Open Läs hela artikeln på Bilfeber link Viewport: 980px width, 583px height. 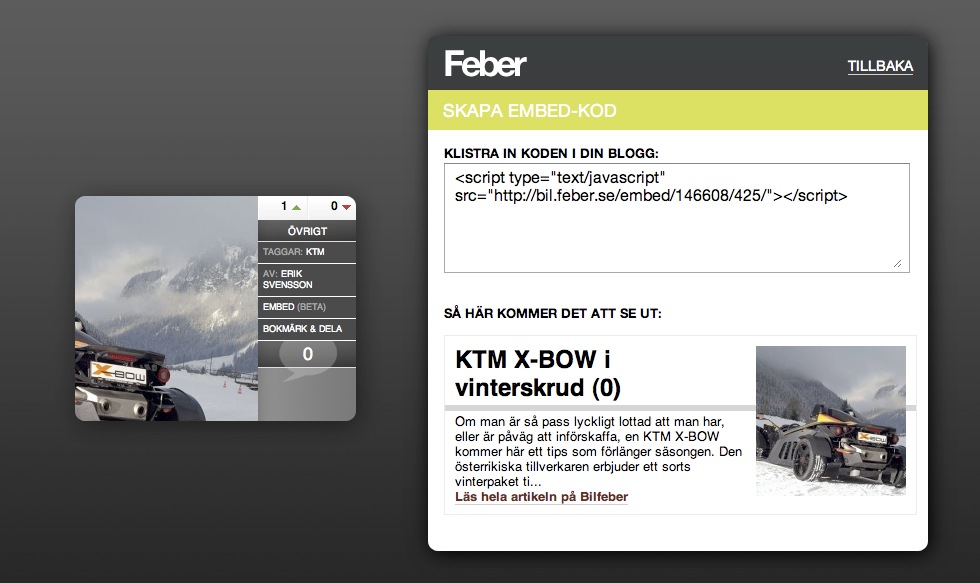(541, 497)
